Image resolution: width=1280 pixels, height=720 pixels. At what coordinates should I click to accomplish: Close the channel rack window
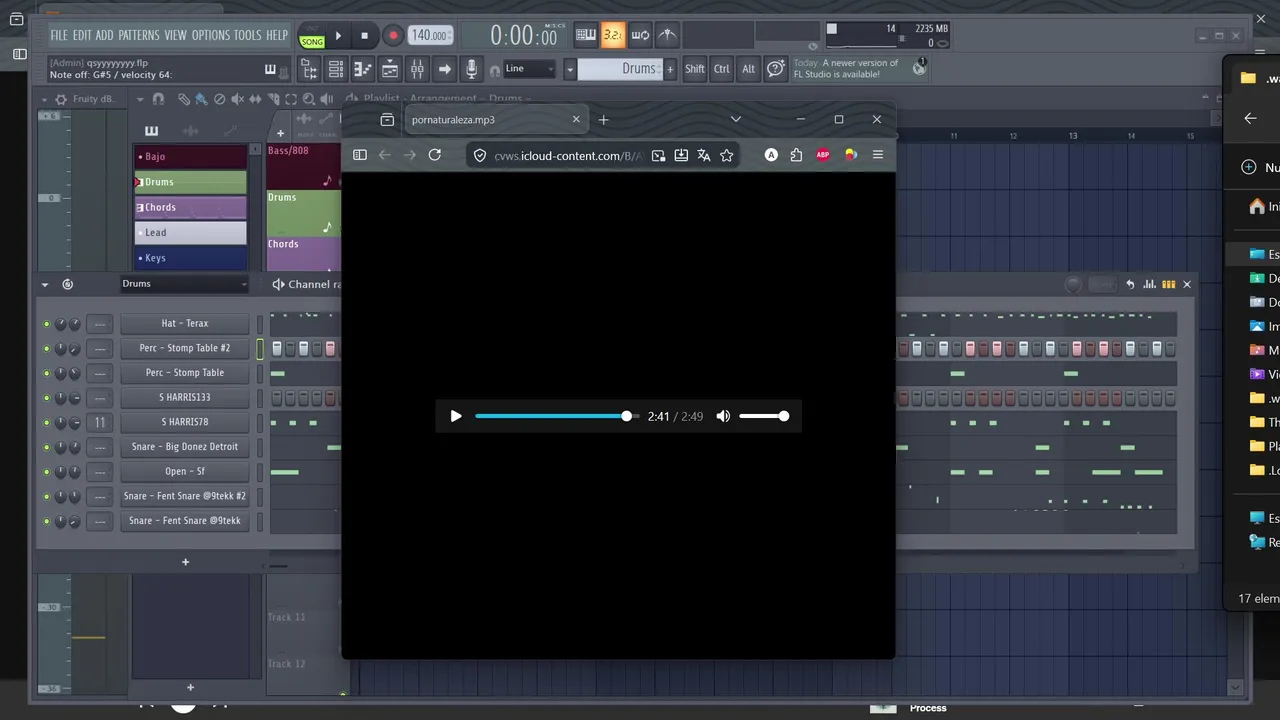pyautogui.click(x=1187, y=284)
